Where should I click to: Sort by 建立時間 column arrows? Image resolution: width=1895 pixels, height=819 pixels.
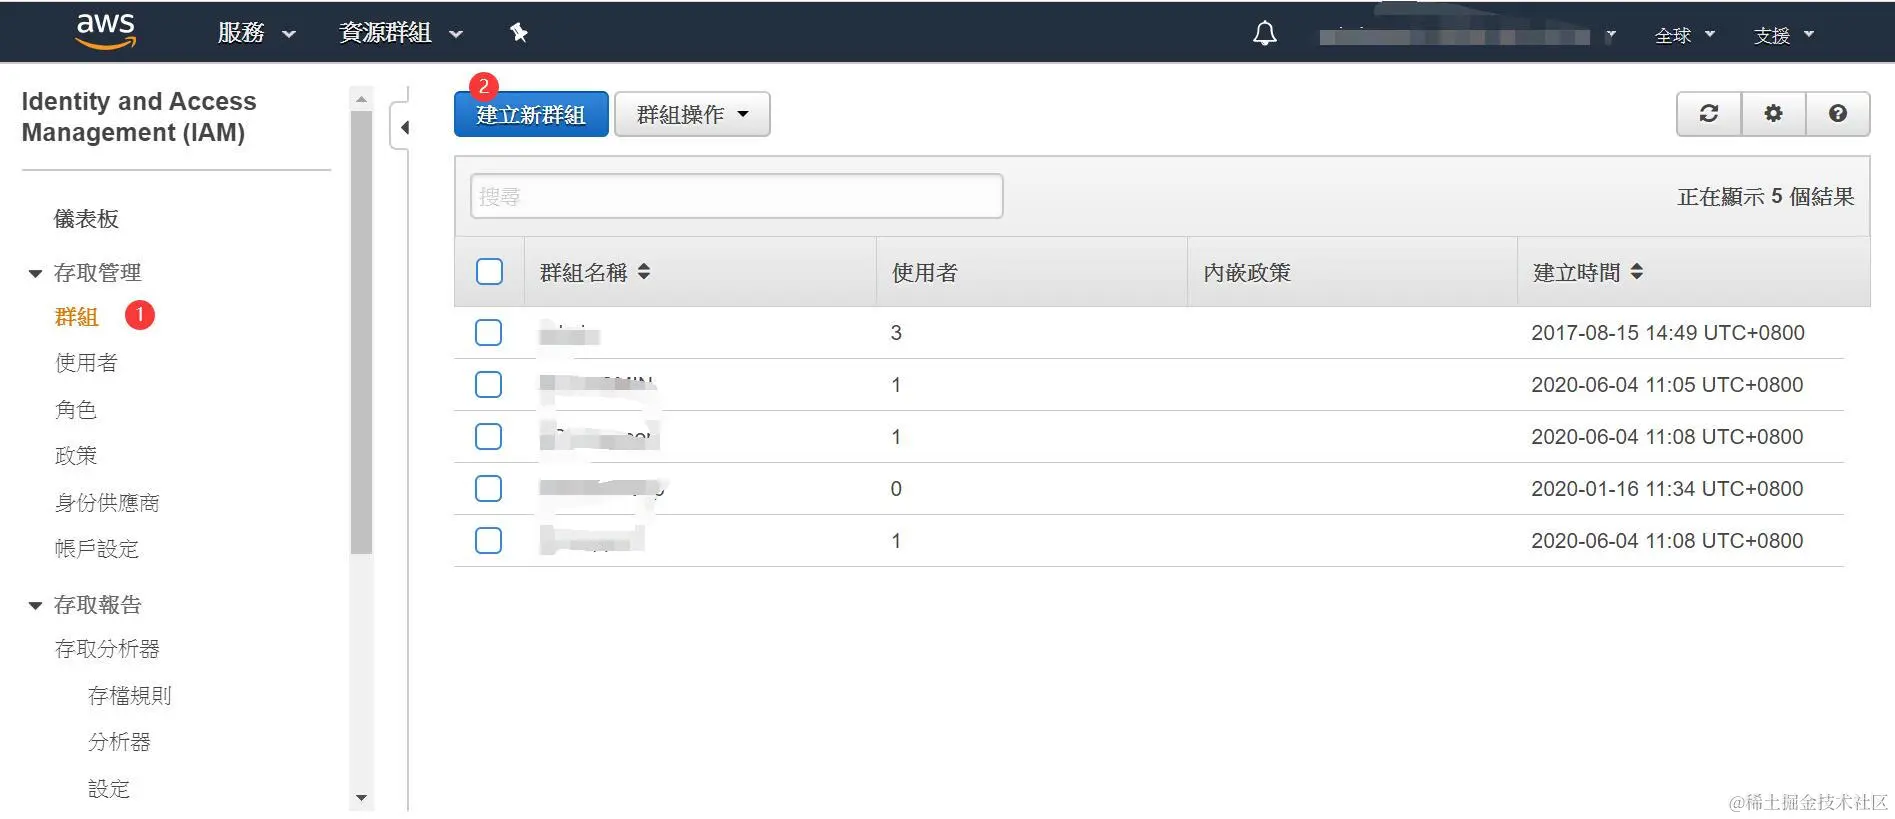pyautogui.click(x=1637, y=271)
